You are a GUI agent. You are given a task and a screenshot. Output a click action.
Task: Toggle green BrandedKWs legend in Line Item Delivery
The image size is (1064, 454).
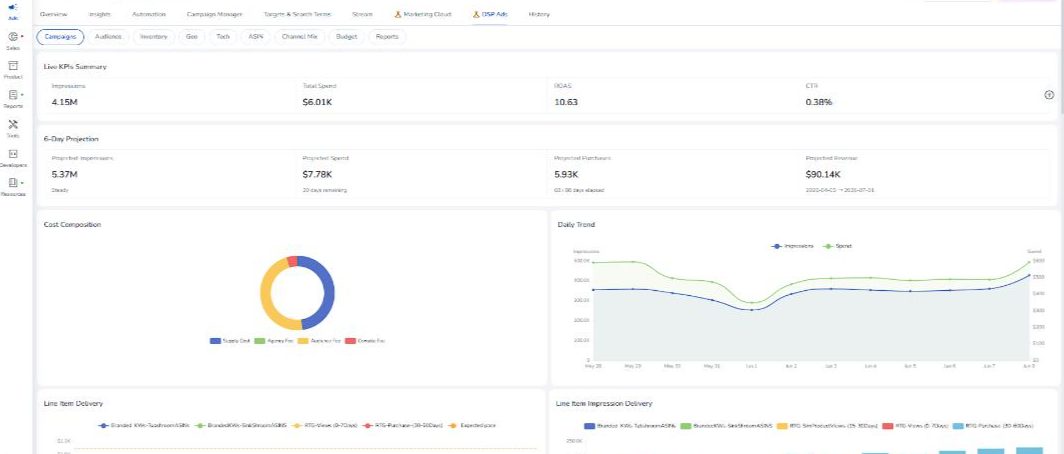click(x=240, y=425)
